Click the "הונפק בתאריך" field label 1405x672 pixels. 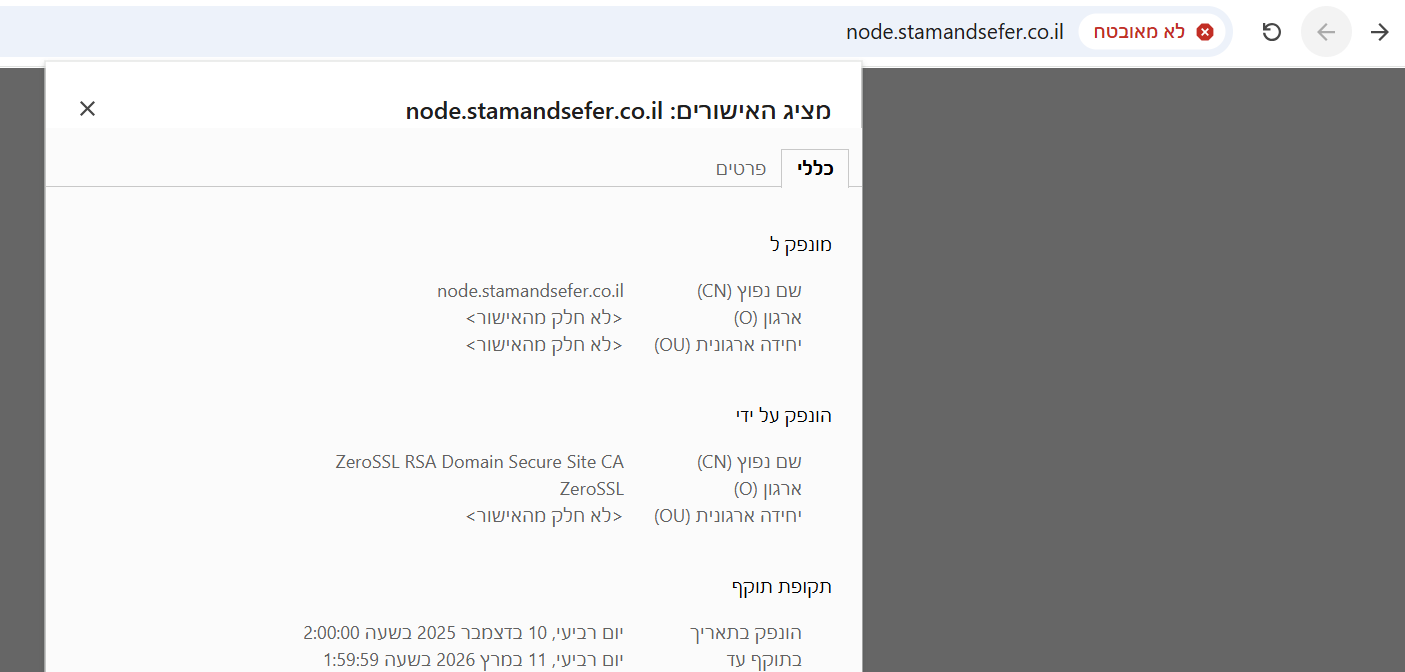[746, 633]
